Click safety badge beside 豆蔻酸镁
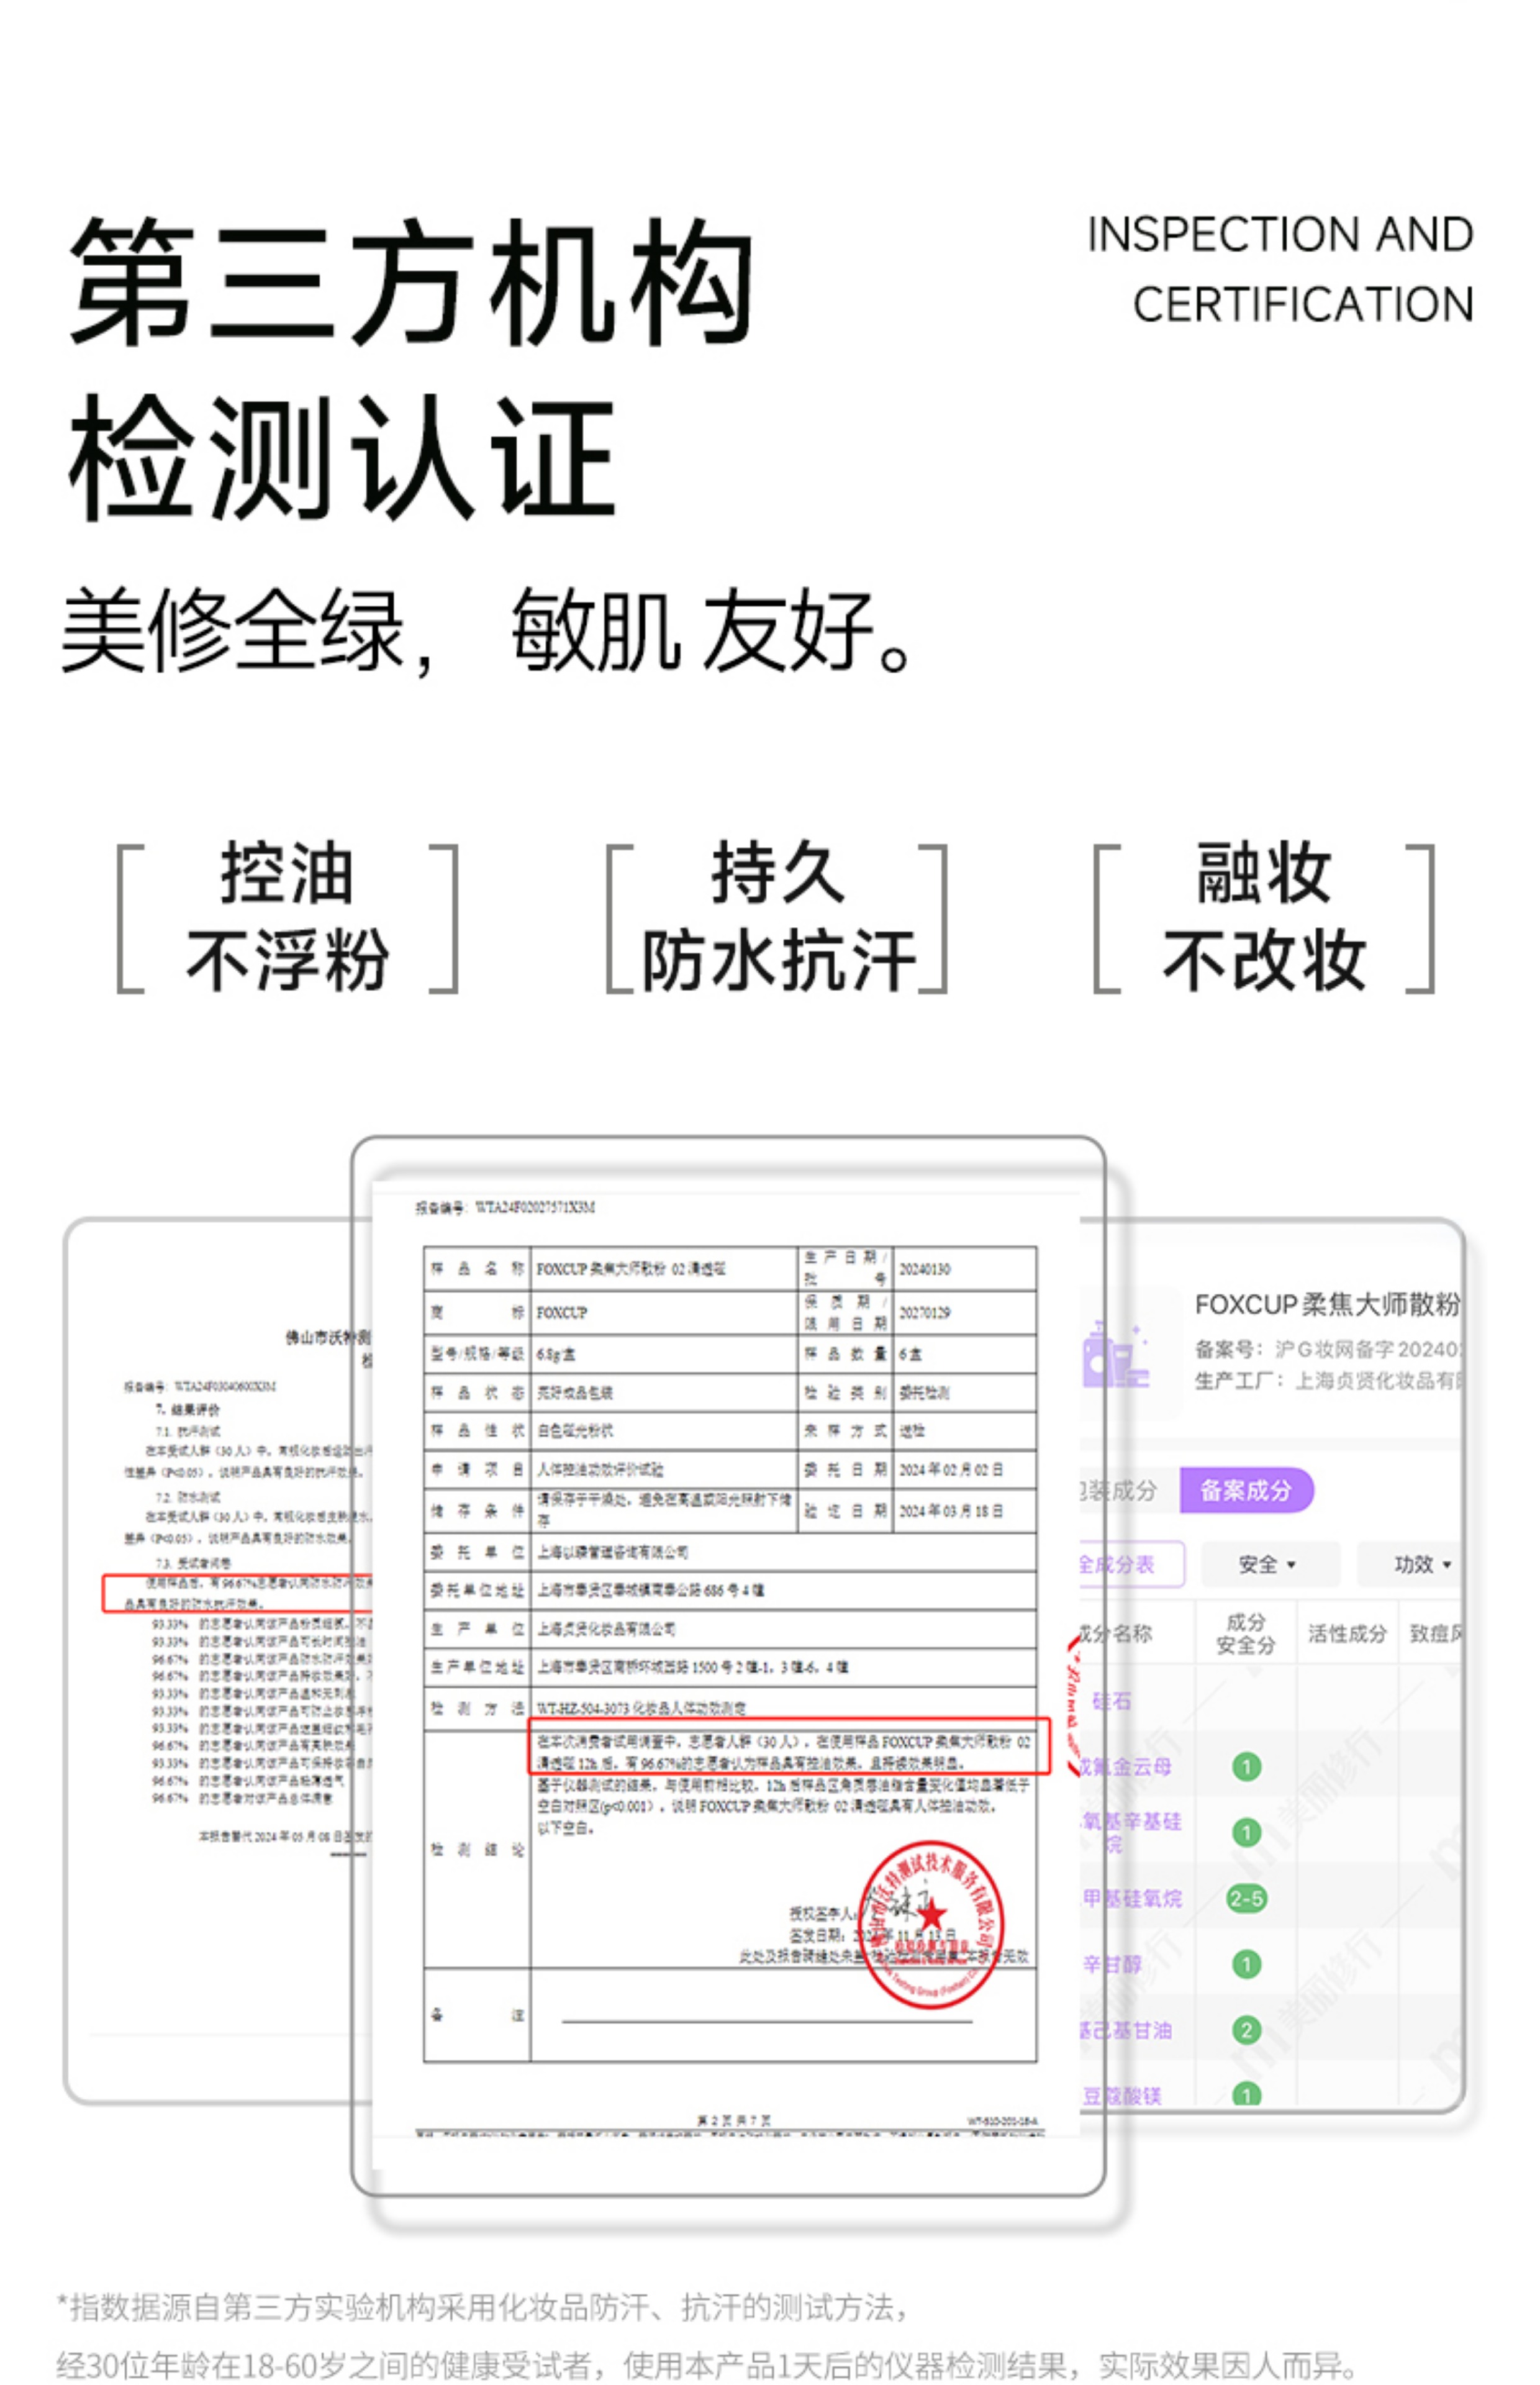Viewport: 1540px width, 2385px height. click(x=1246, y=2094)
